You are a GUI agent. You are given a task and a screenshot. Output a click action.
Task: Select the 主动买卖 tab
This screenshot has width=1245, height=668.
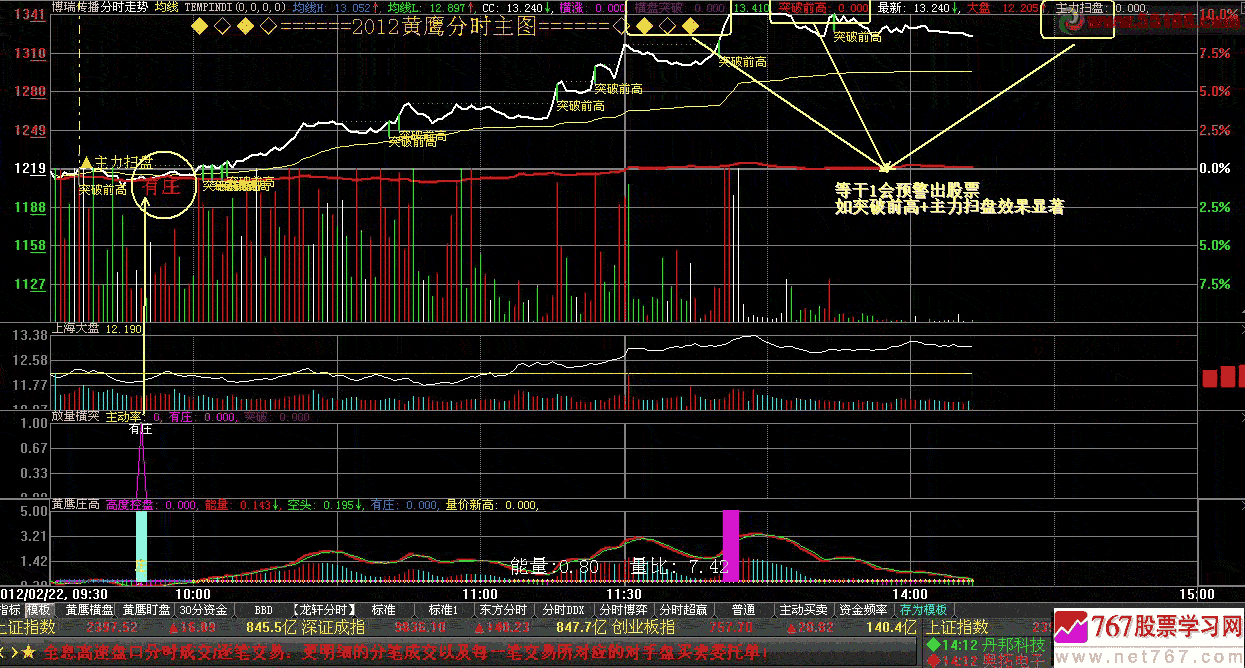pos(803,609)
